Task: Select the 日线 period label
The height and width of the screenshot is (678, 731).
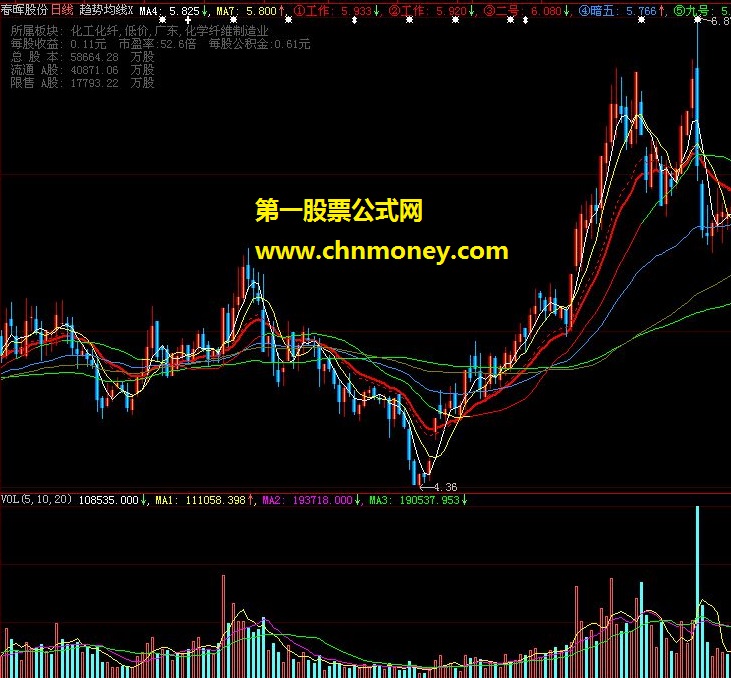Action: [62, 10]
